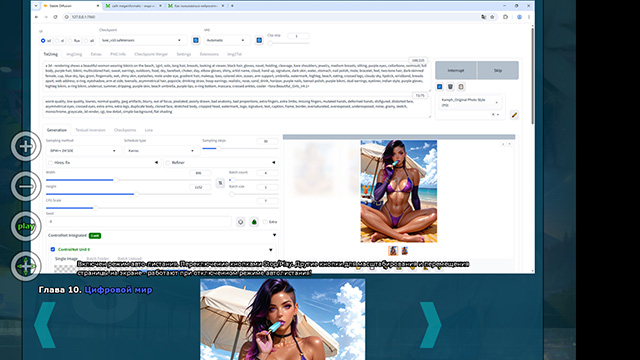Screen dimensions: 640x360
Task: Toggle the Extra seed checkbox
Action: click(x=265, y=222)
